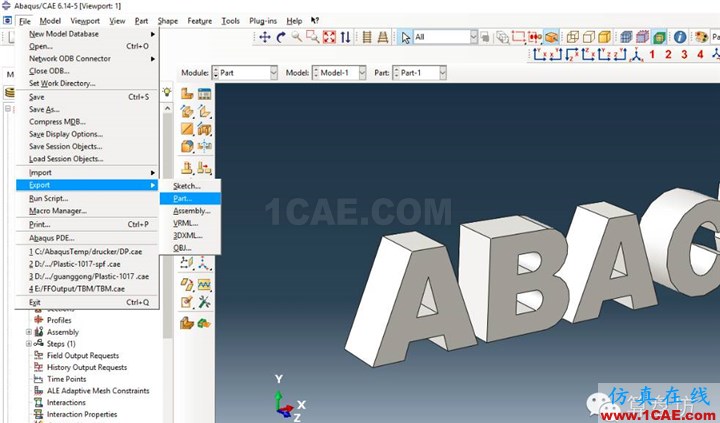This screenshot has width=720, height=423.
Task: Apply custom view number 2
Action: pyautogui.click(x=668, y=55)
